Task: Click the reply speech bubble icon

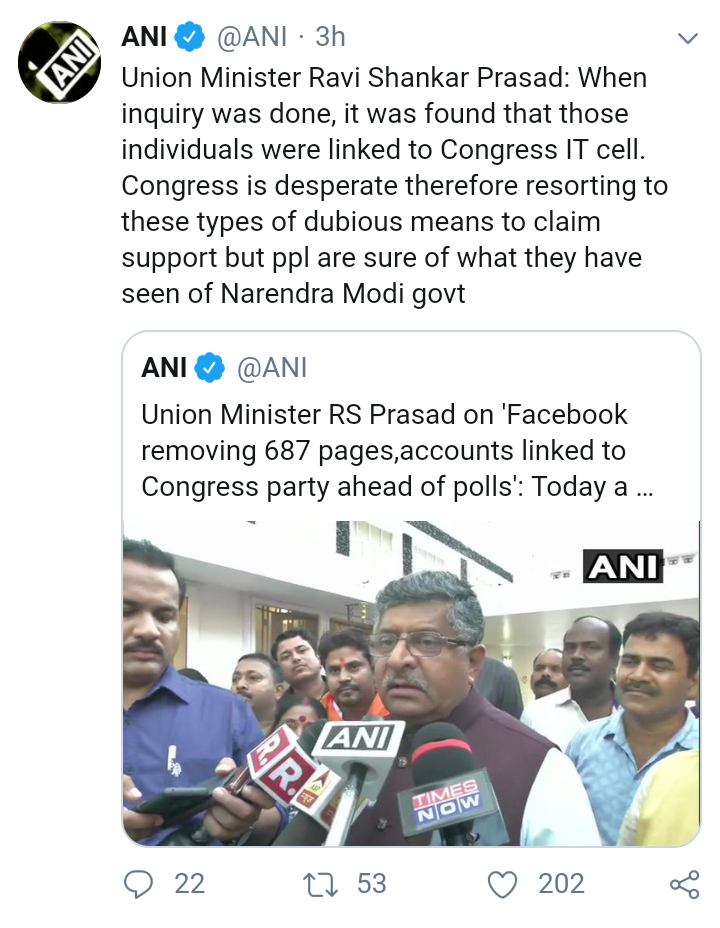Action: [138, 884]
